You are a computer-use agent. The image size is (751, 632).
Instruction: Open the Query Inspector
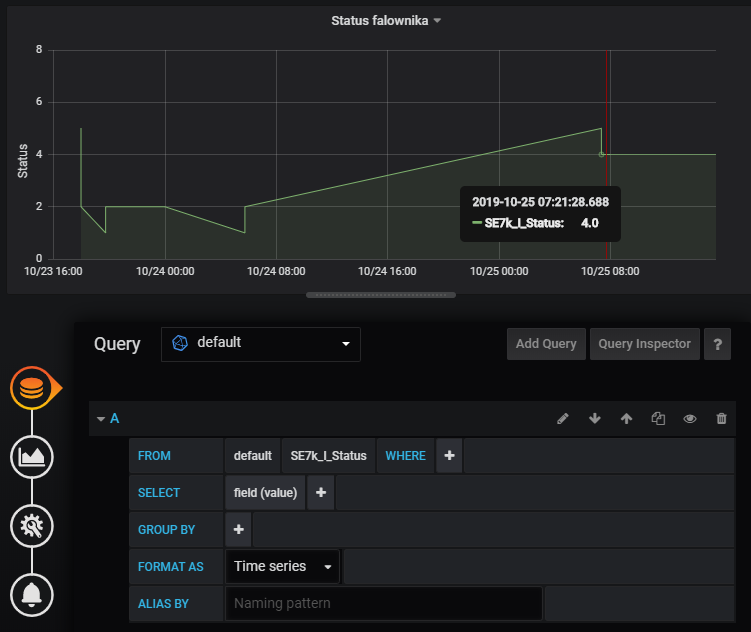[645, 344]
